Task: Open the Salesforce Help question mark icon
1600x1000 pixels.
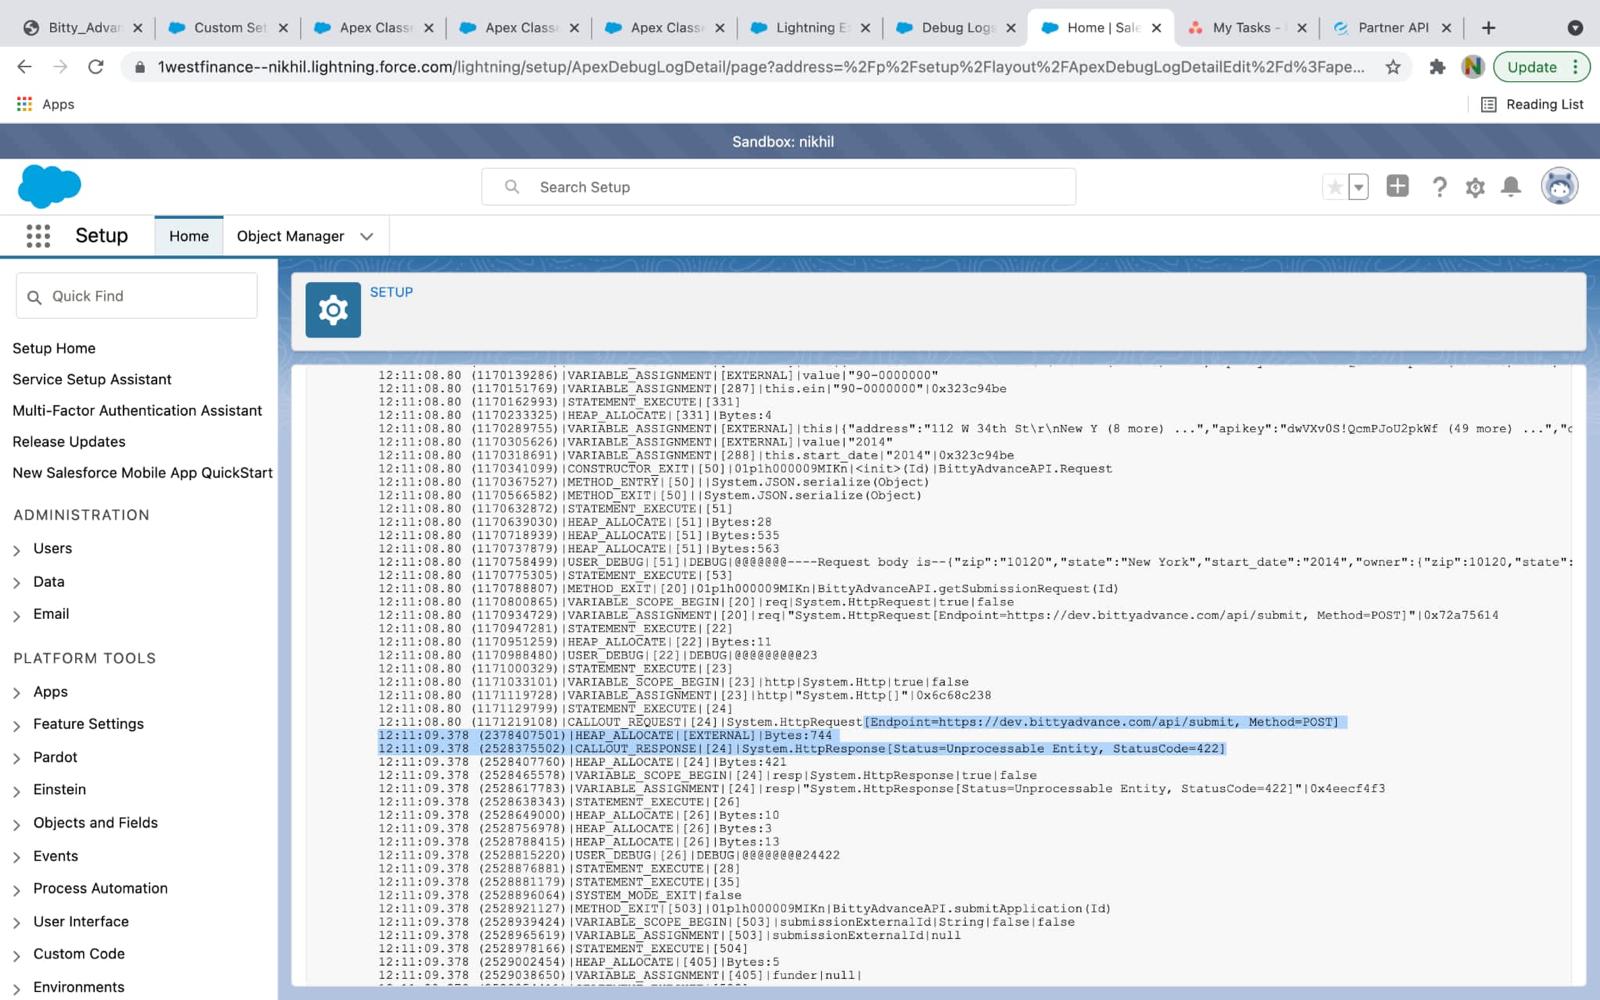Action: (x=1439, y=187)
